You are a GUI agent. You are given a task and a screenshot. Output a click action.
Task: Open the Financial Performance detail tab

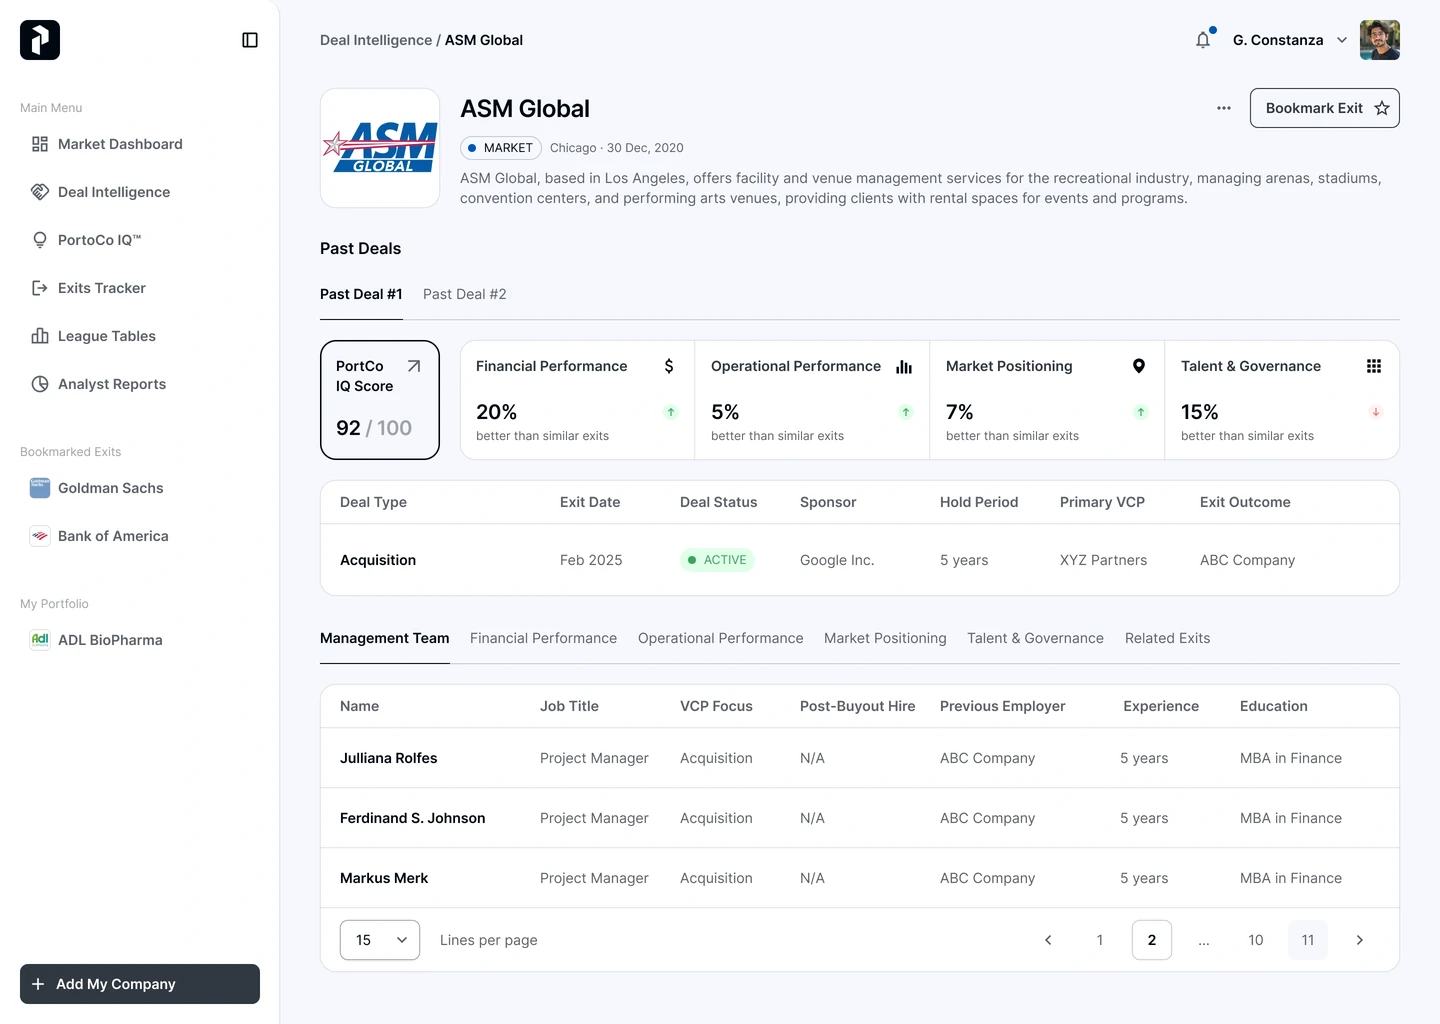(544, 638)
